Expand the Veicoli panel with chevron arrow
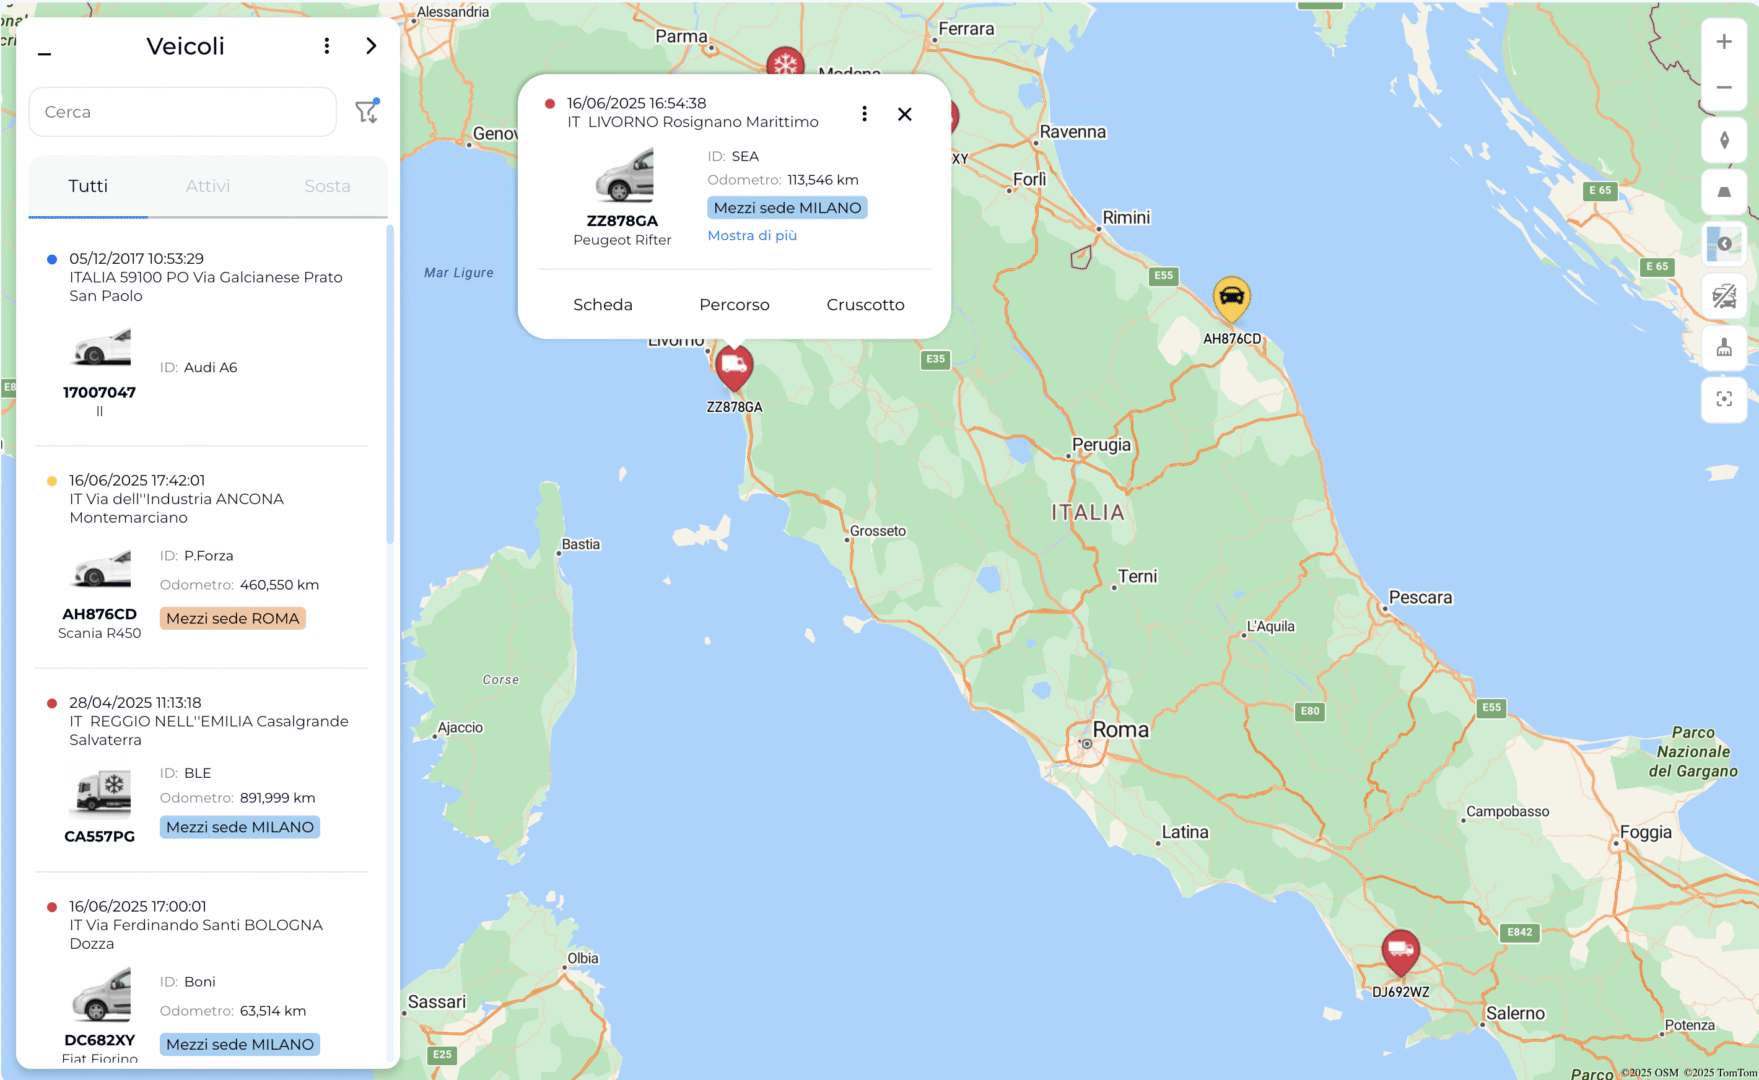The image size is (1759, 1080). (371, 46)
